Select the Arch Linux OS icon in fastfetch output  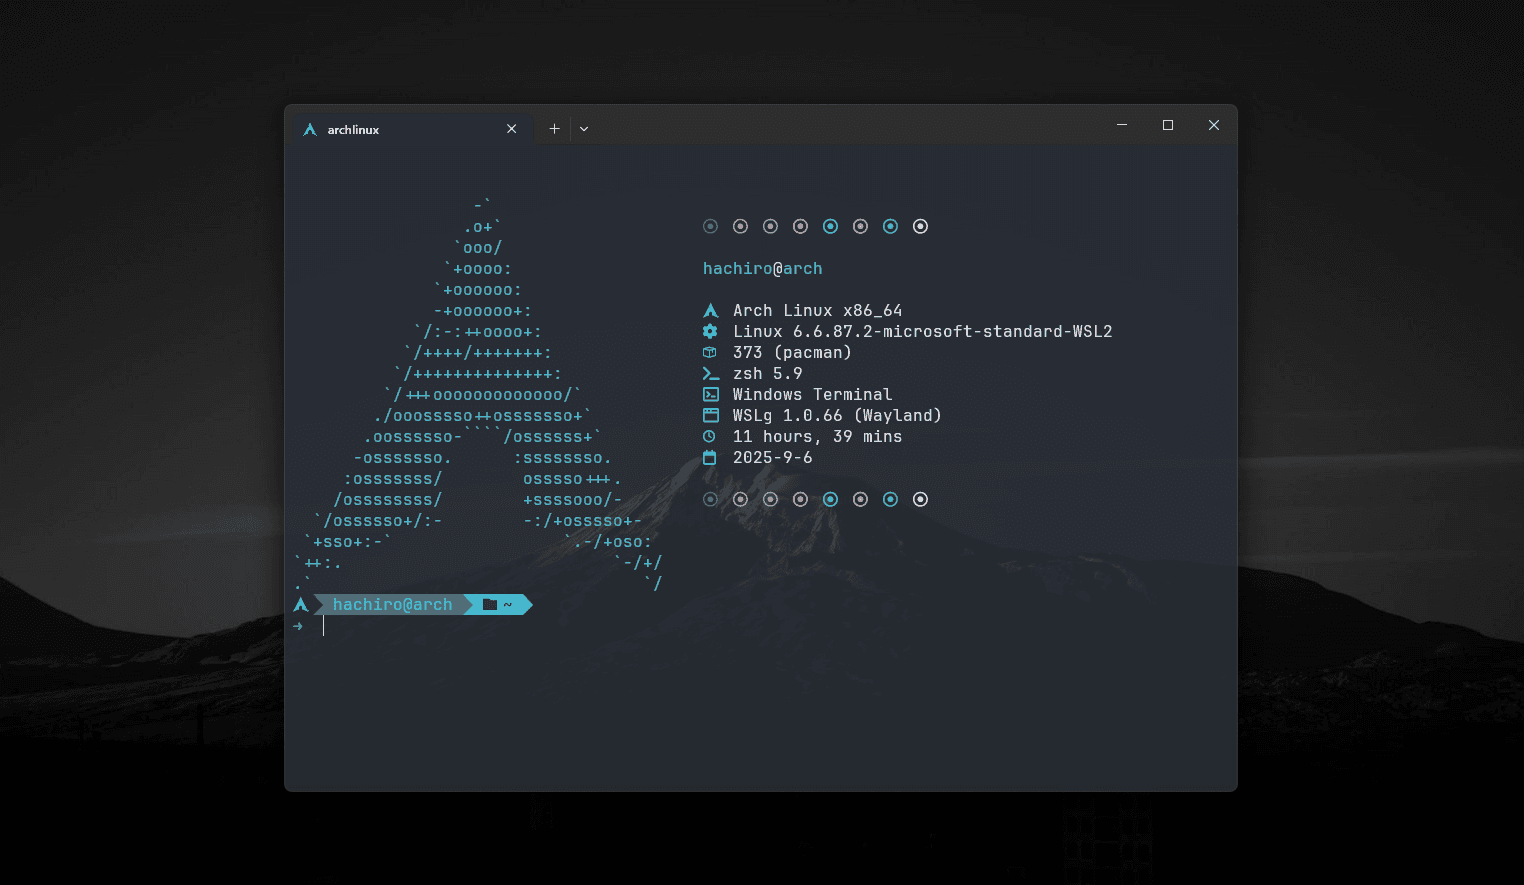[x=710, y=310]
